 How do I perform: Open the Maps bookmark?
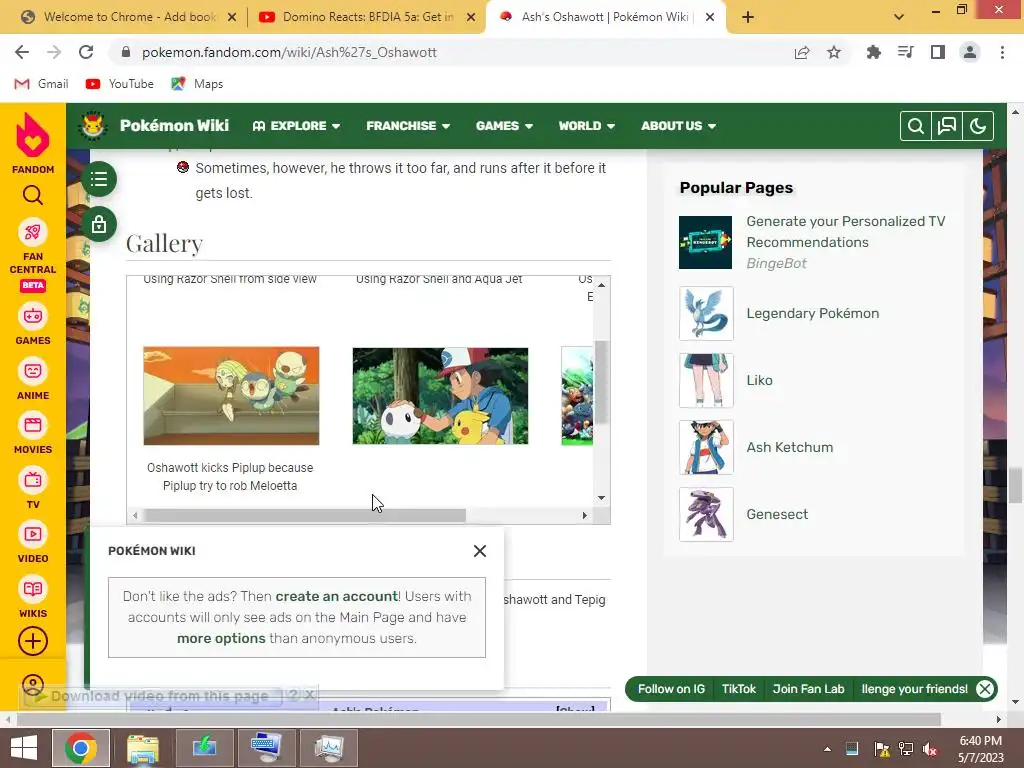pos(197,84)
